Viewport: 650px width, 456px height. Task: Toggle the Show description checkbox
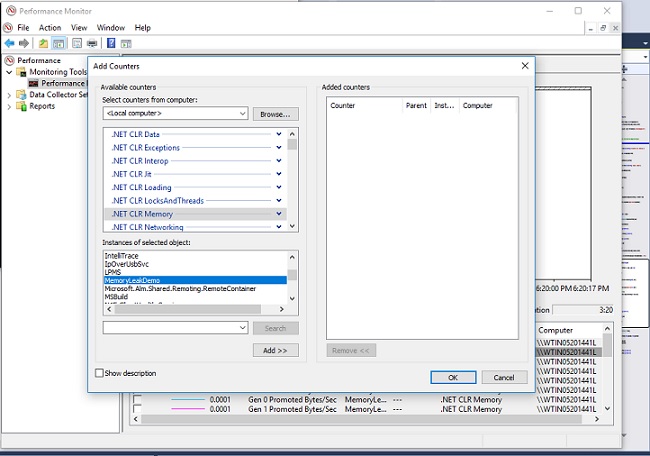coord(99,373)
